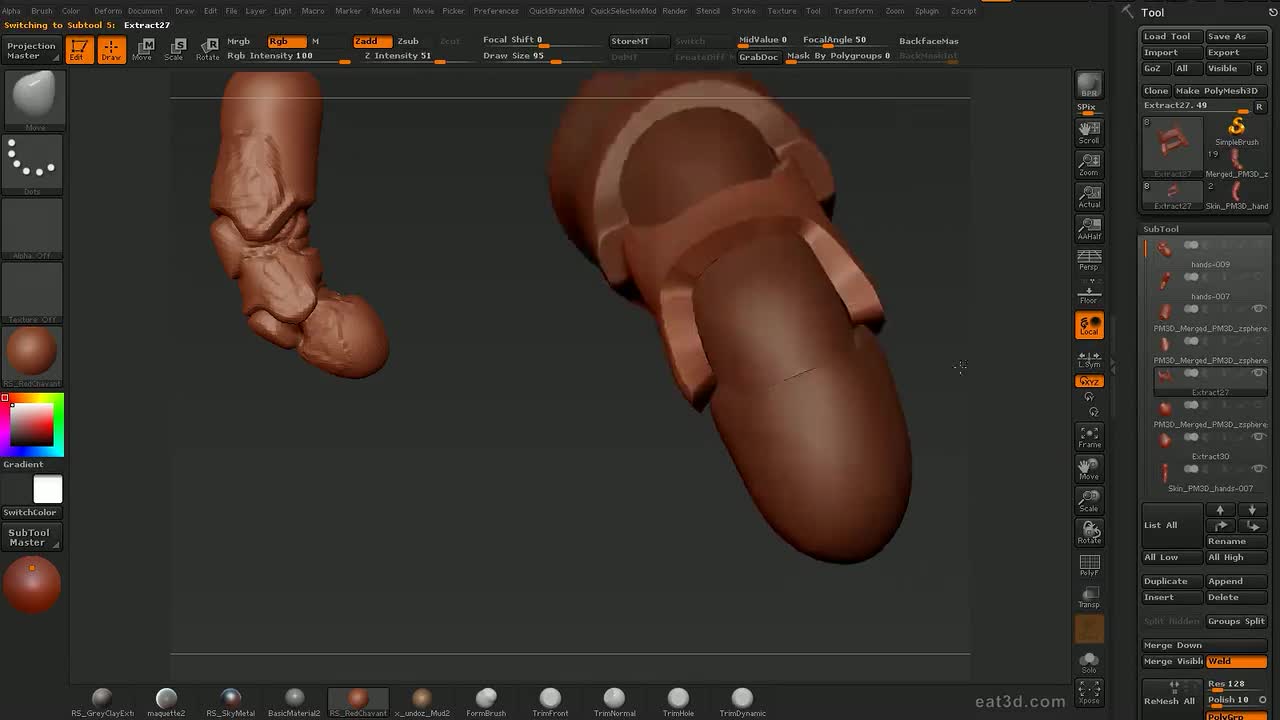
Task: Click the right-shelf Rotate view icon
Action: 1089,533
